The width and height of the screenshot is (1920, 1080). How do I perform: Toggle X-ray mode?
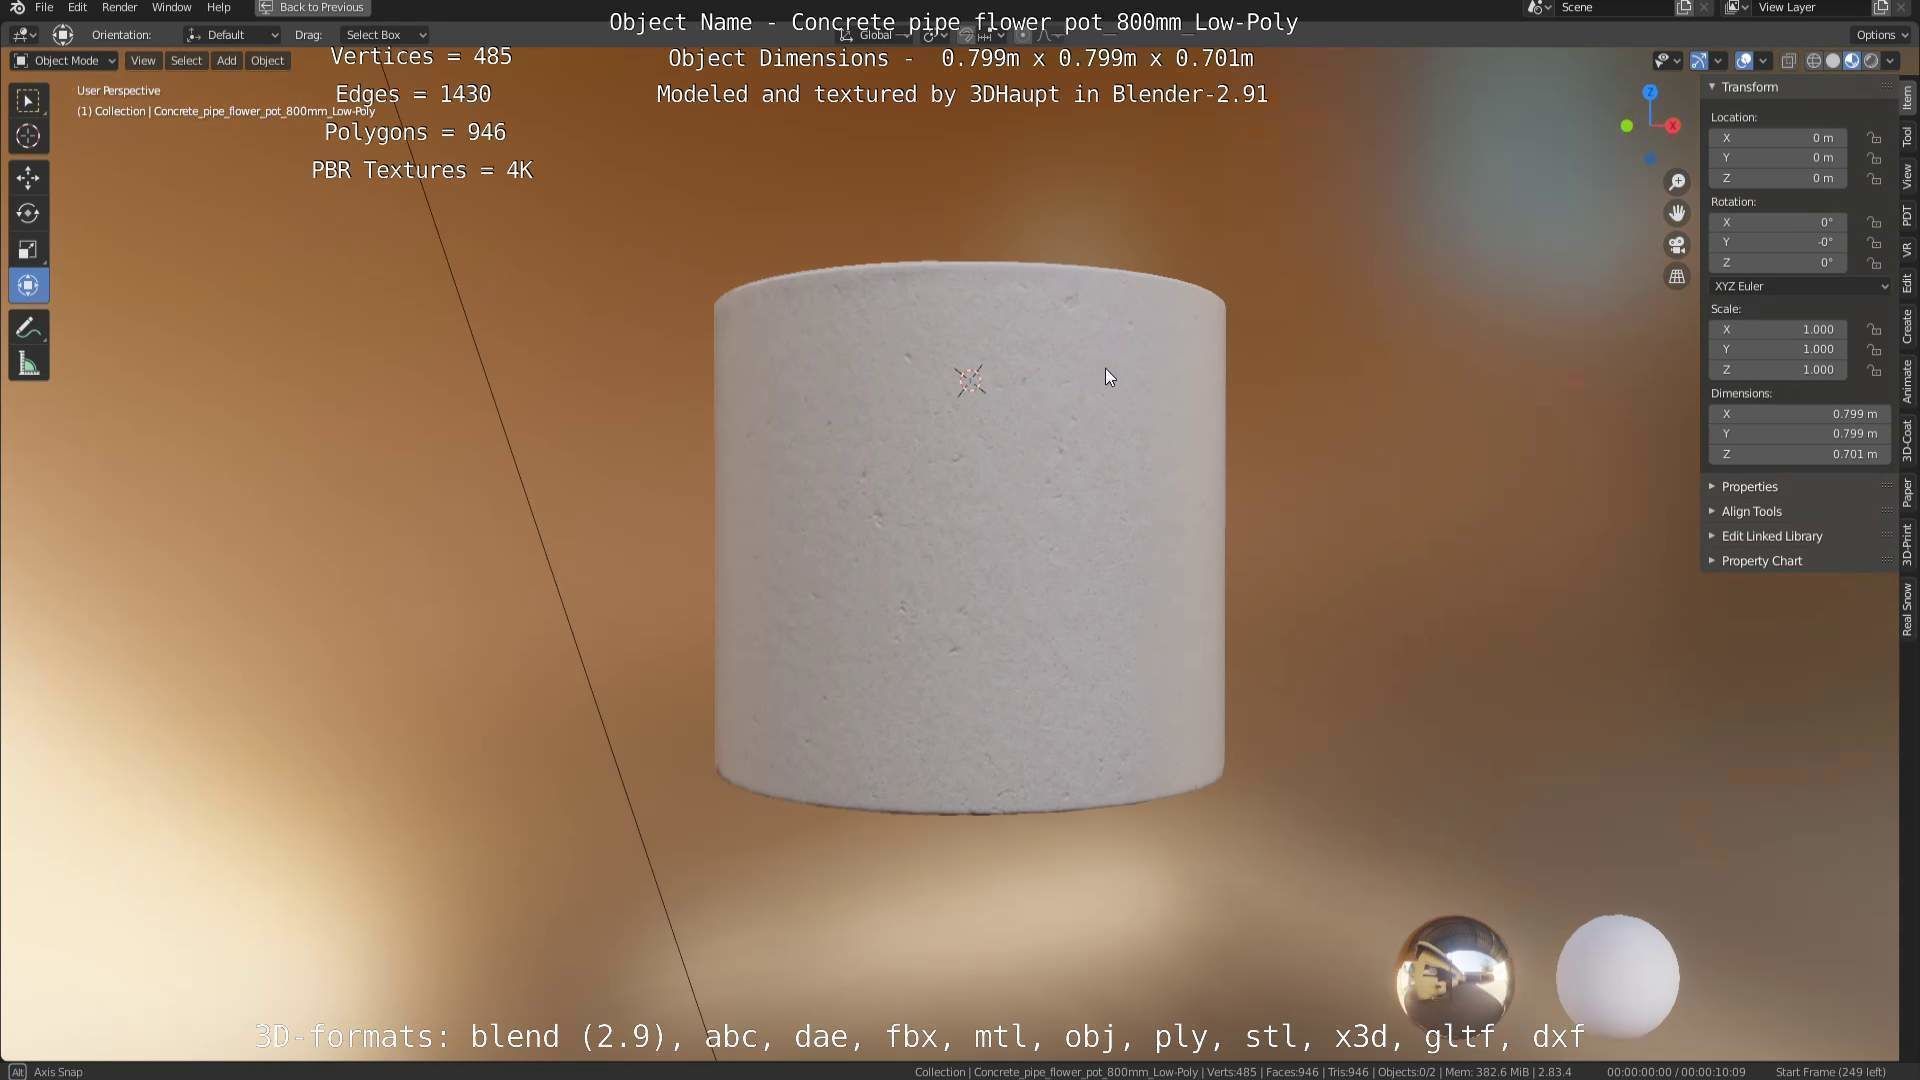1789,61
